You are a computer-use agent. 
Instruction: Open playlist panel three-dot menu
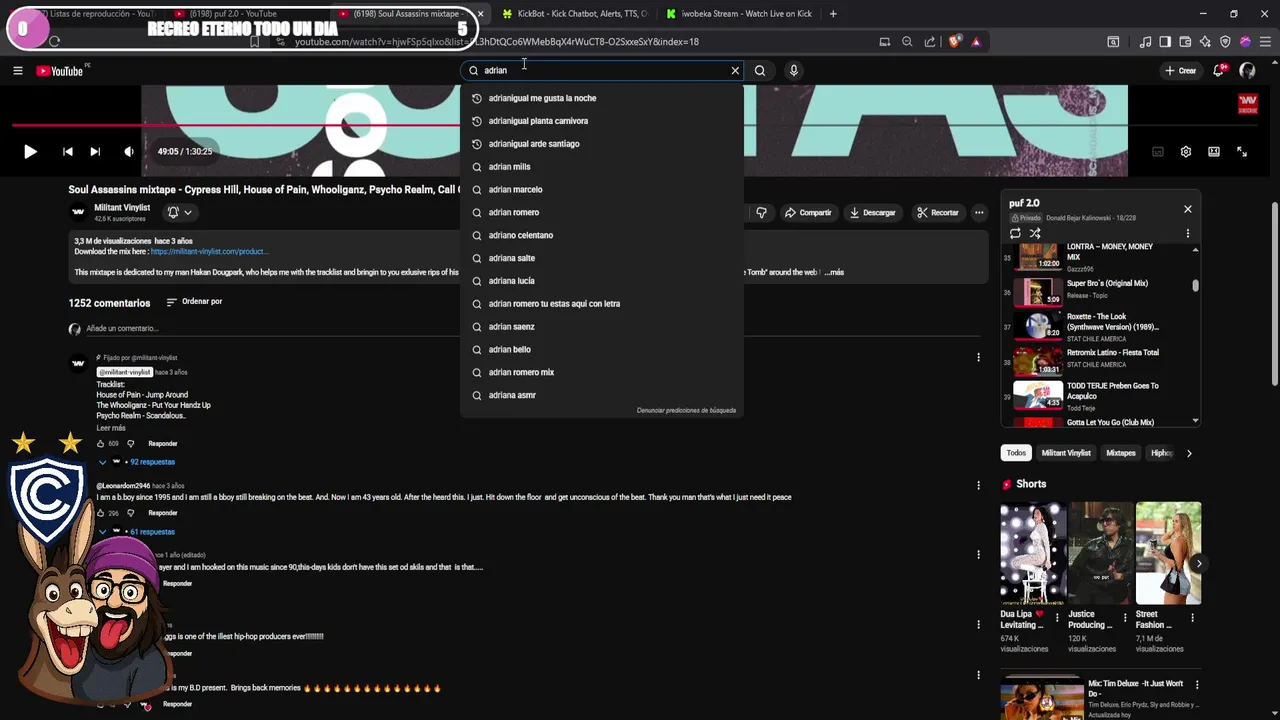click(1188, 233)
